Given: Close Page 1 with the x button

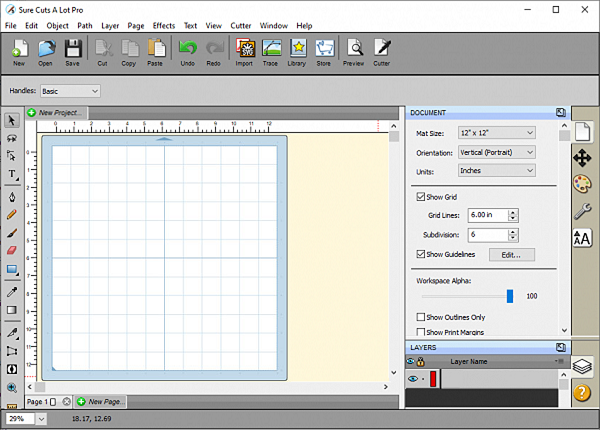Looking at the screenshot, I should click(x=67, y=402).
